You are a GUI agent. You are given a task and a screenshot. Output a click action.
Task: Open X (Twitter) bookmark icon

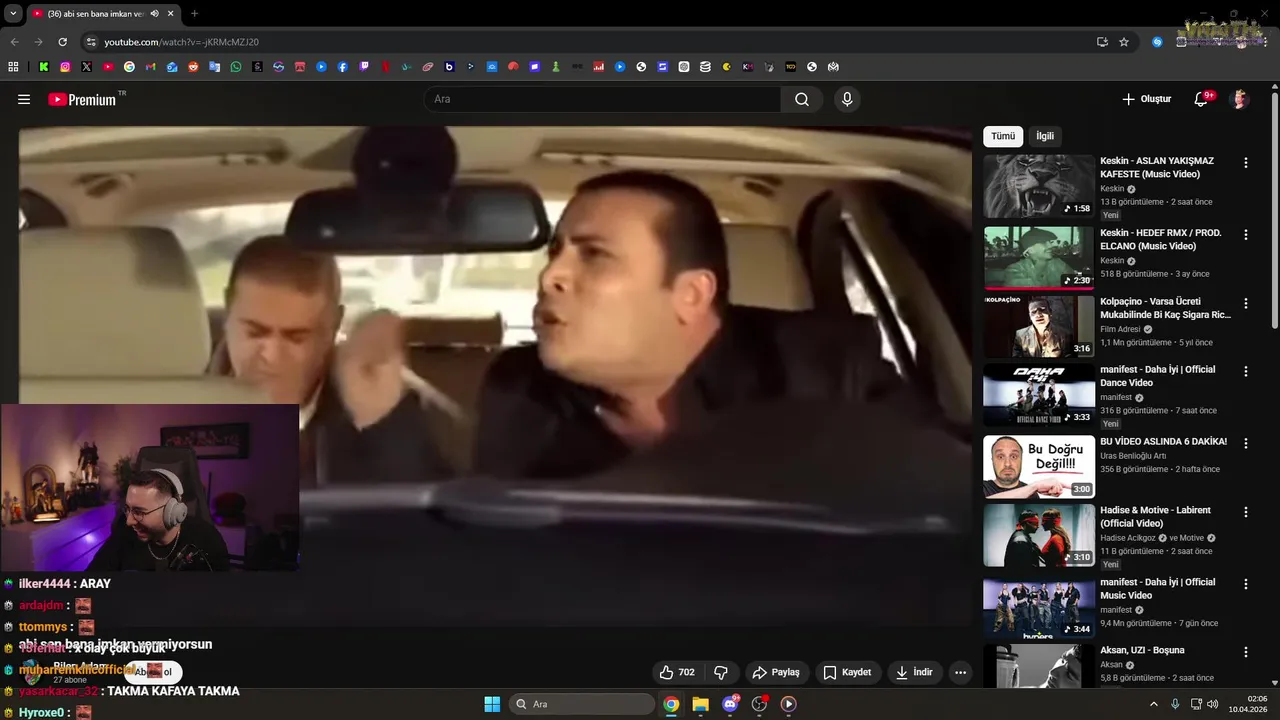tap(86, 67)
